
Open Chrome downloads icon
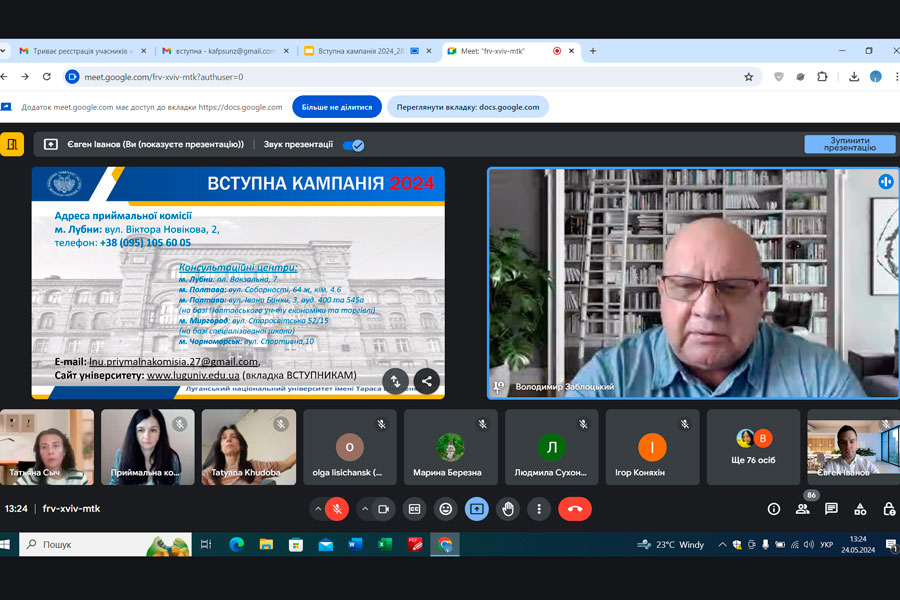(854, 76)
